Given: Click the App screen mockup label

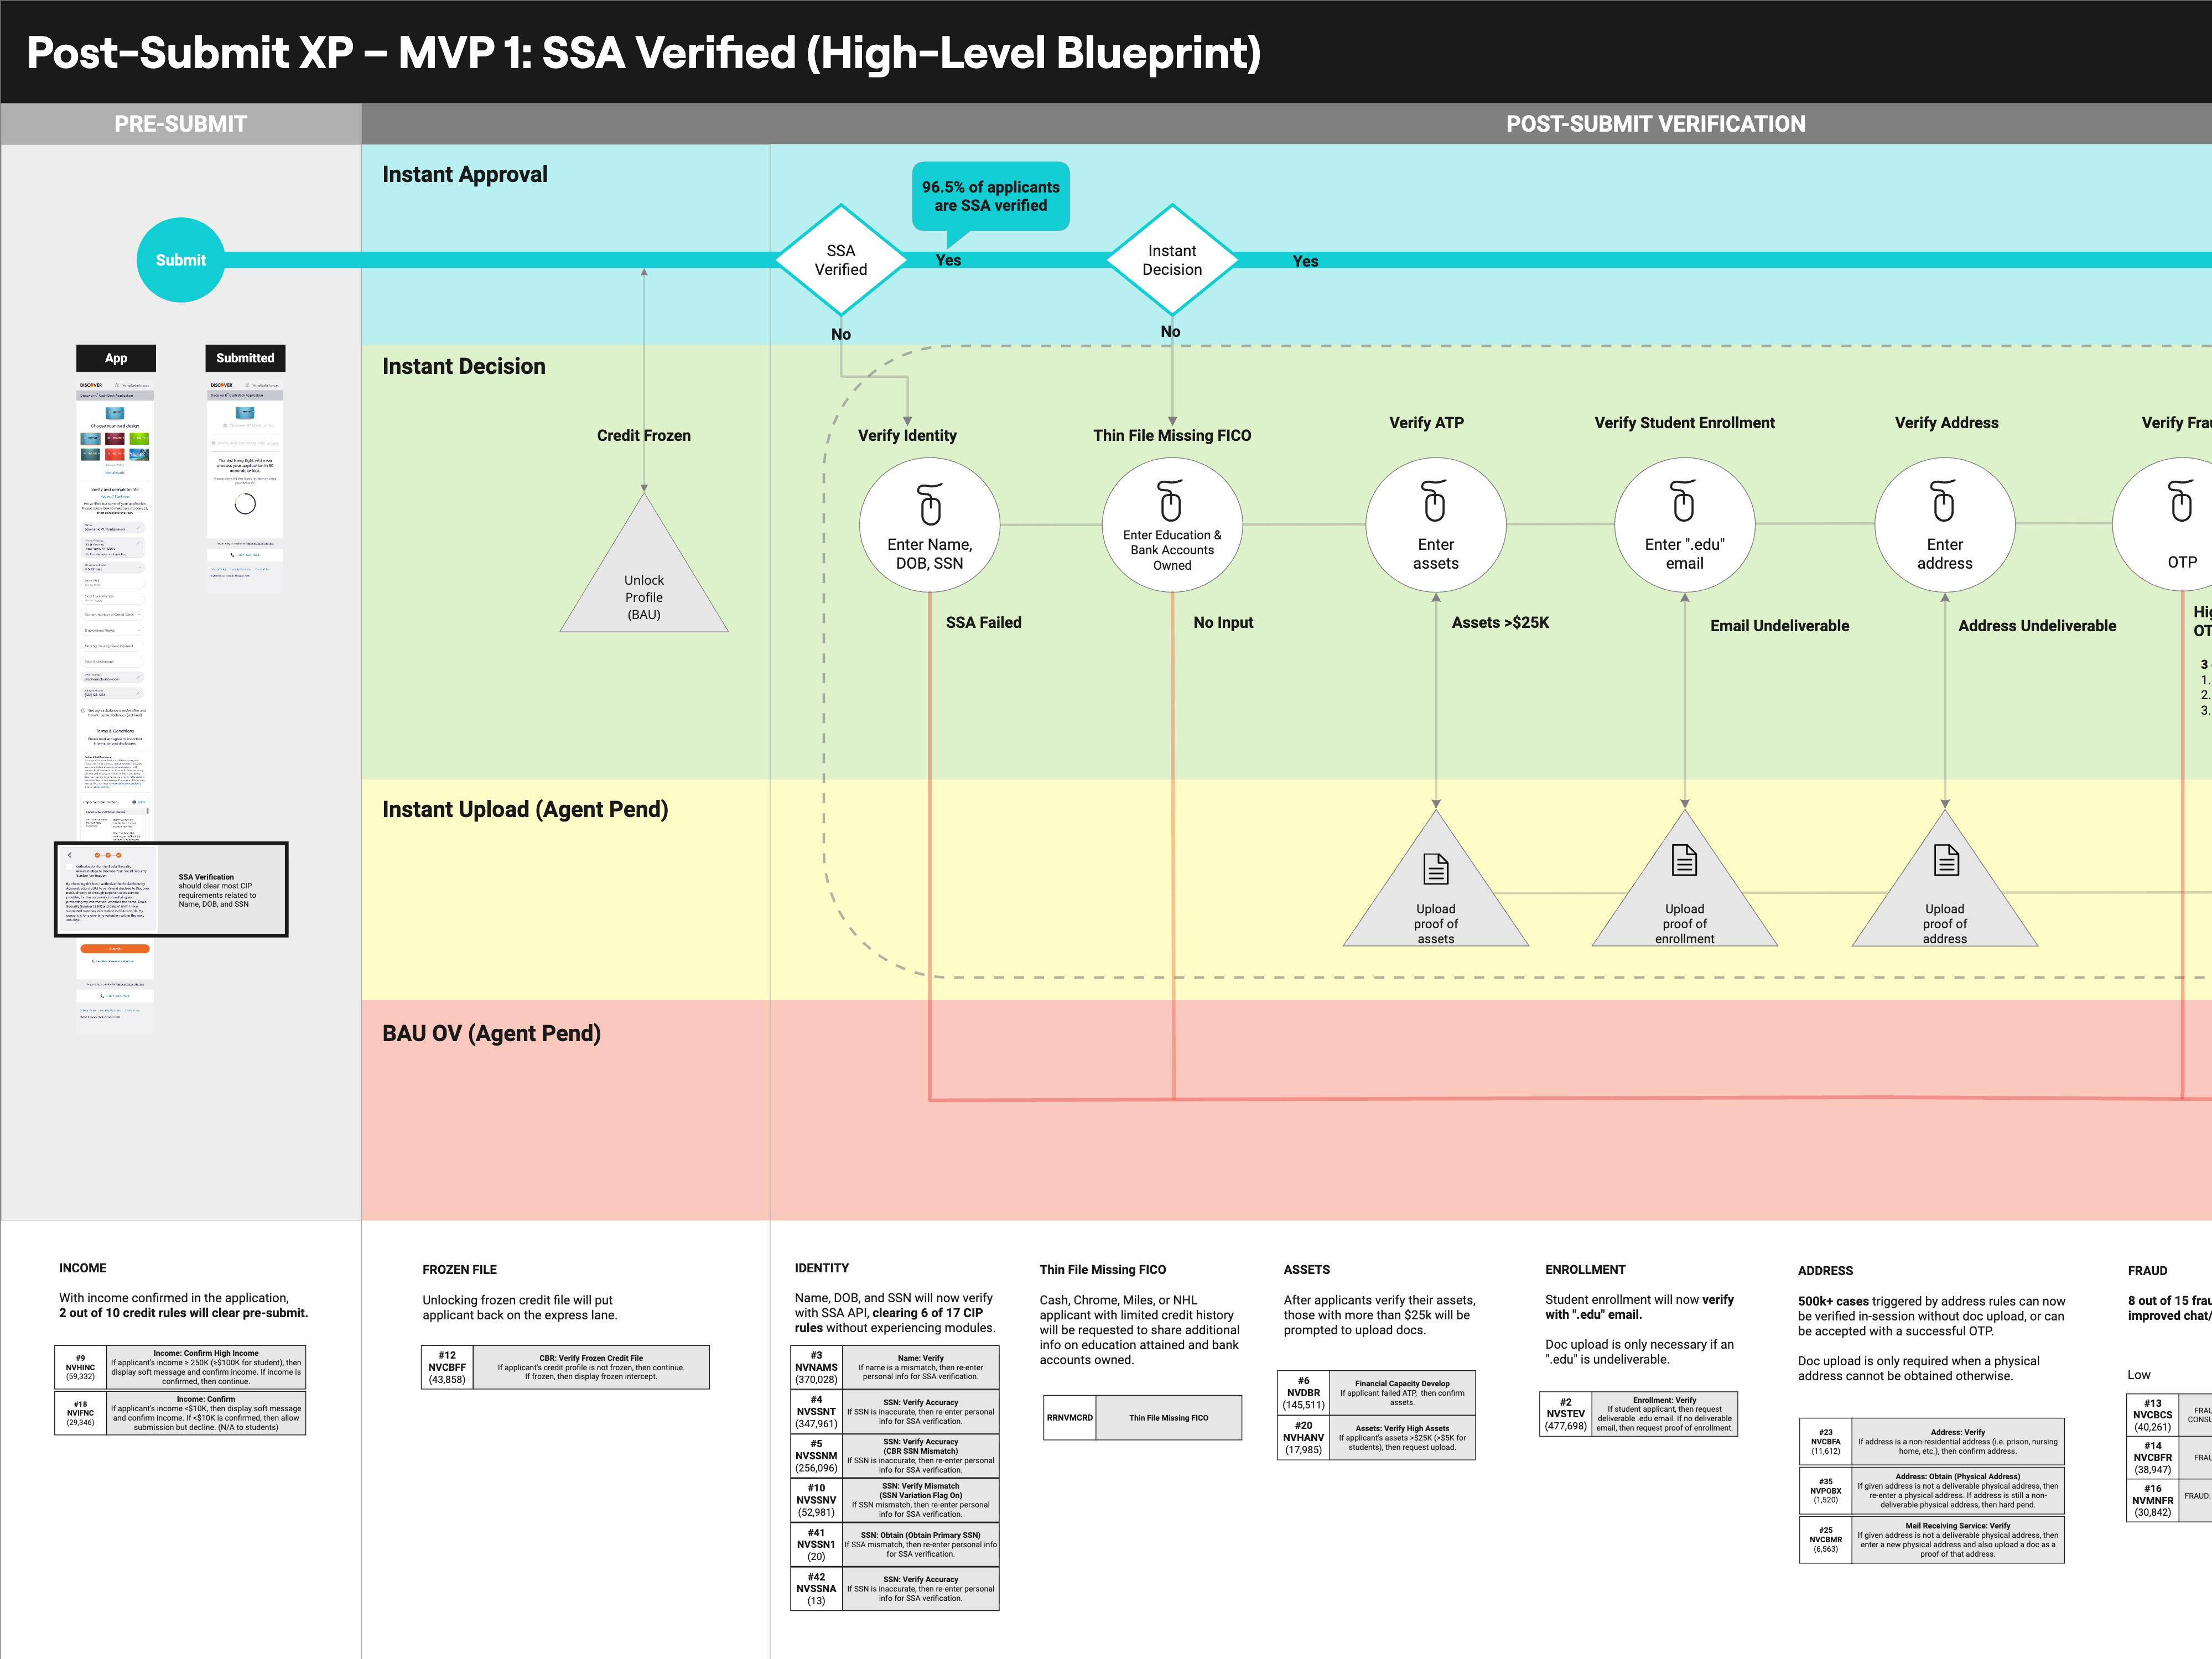Looking at the screenshot, I should coord(116,358).
